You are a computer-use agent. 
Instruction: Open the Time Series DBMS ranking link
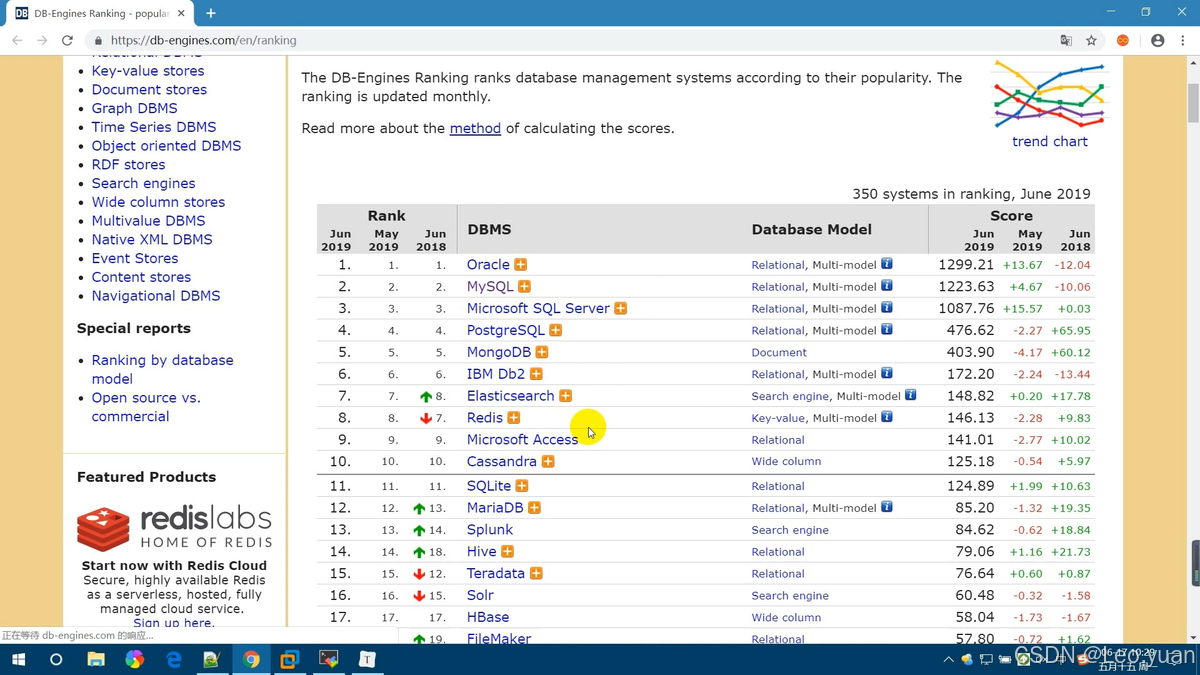click(154, 127)
